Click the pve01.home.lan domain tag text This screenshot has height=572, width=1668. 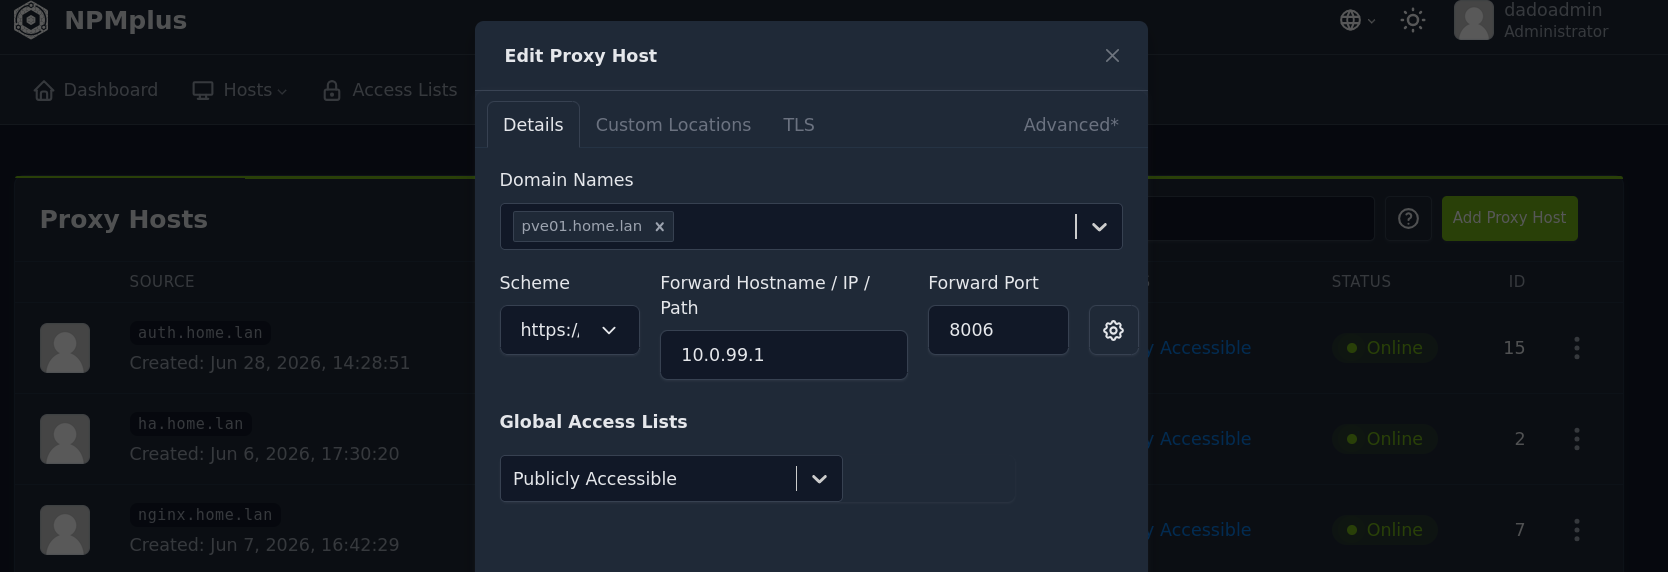[x=582, y=227]
